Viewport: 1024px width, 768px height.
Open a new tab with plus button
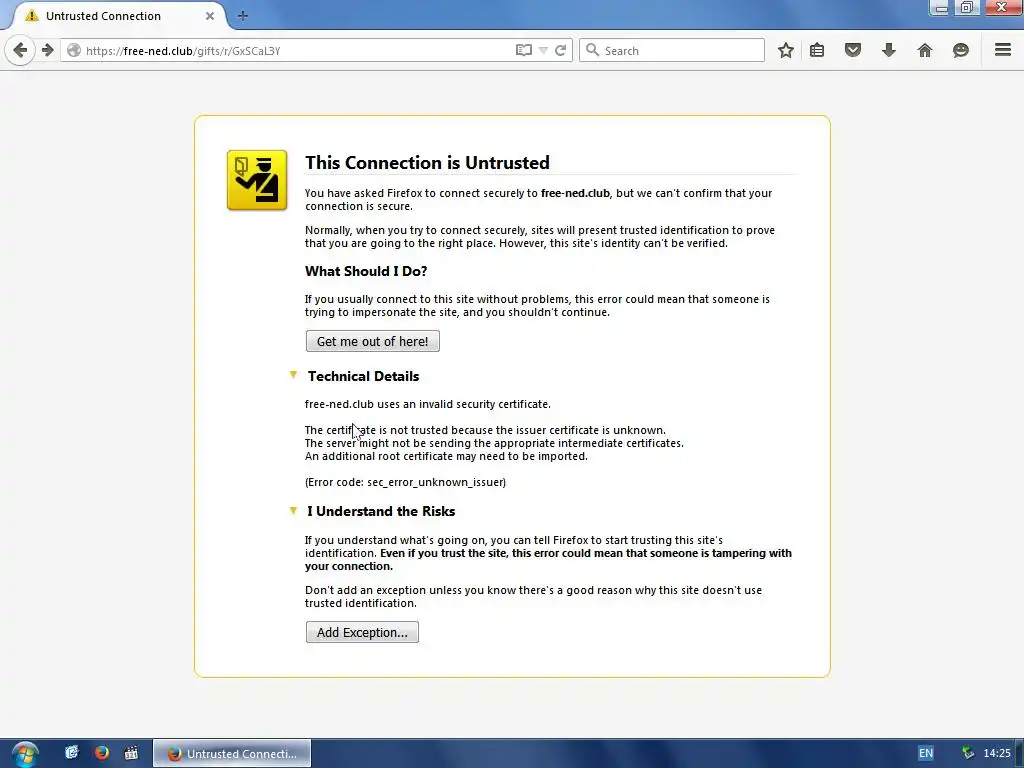point(242,16)
